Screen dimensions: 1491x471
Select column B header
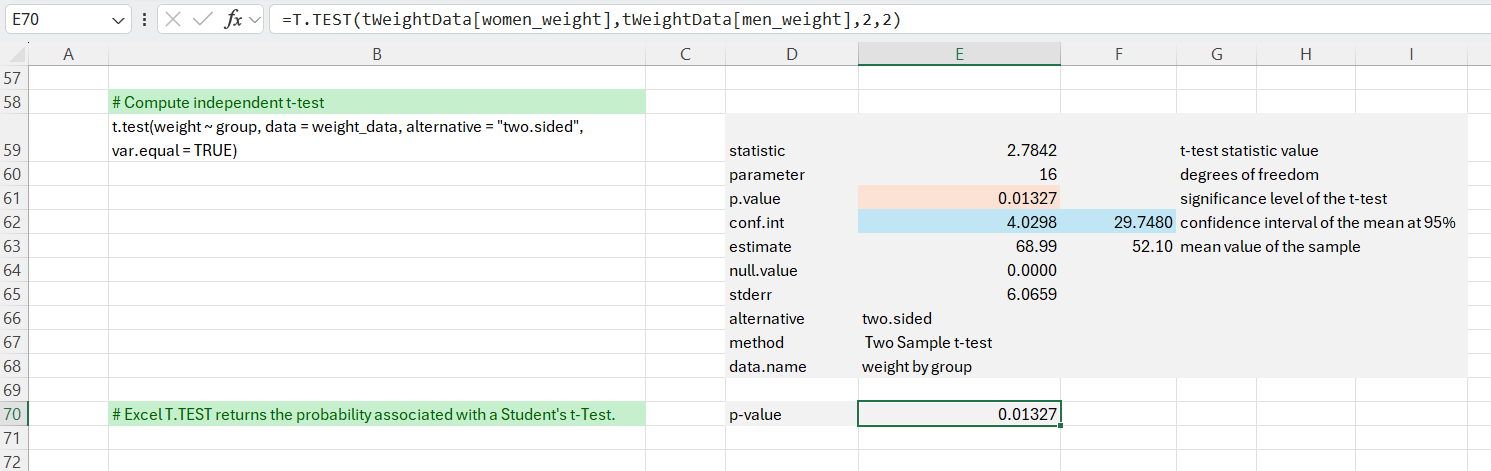tap(376, 55)
